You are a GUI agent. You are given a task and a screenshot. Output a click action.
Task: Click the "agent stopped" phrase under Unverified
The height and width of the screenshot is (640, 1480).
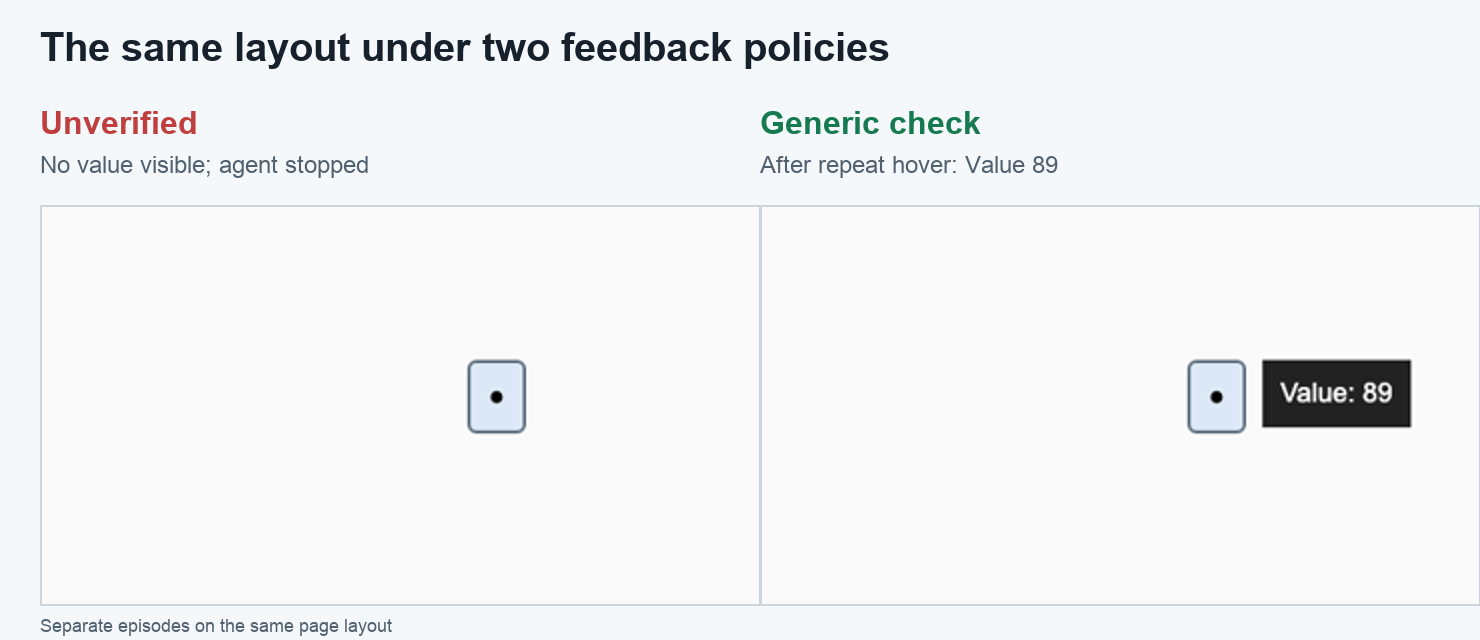(294, 165)
